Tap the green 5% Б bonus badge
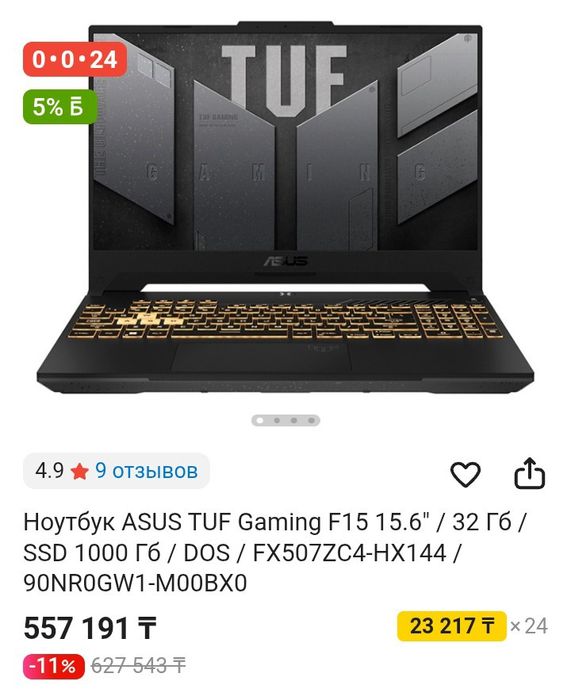Screen dimensions: 571x699 [60, 107]
